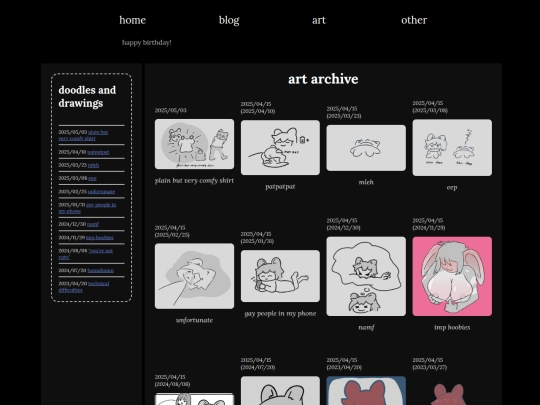Image resolution: width=540 pixels, height=405 pixels.
Task: Open the unfortunate drawing thumbnail
Action: [194, 276]
